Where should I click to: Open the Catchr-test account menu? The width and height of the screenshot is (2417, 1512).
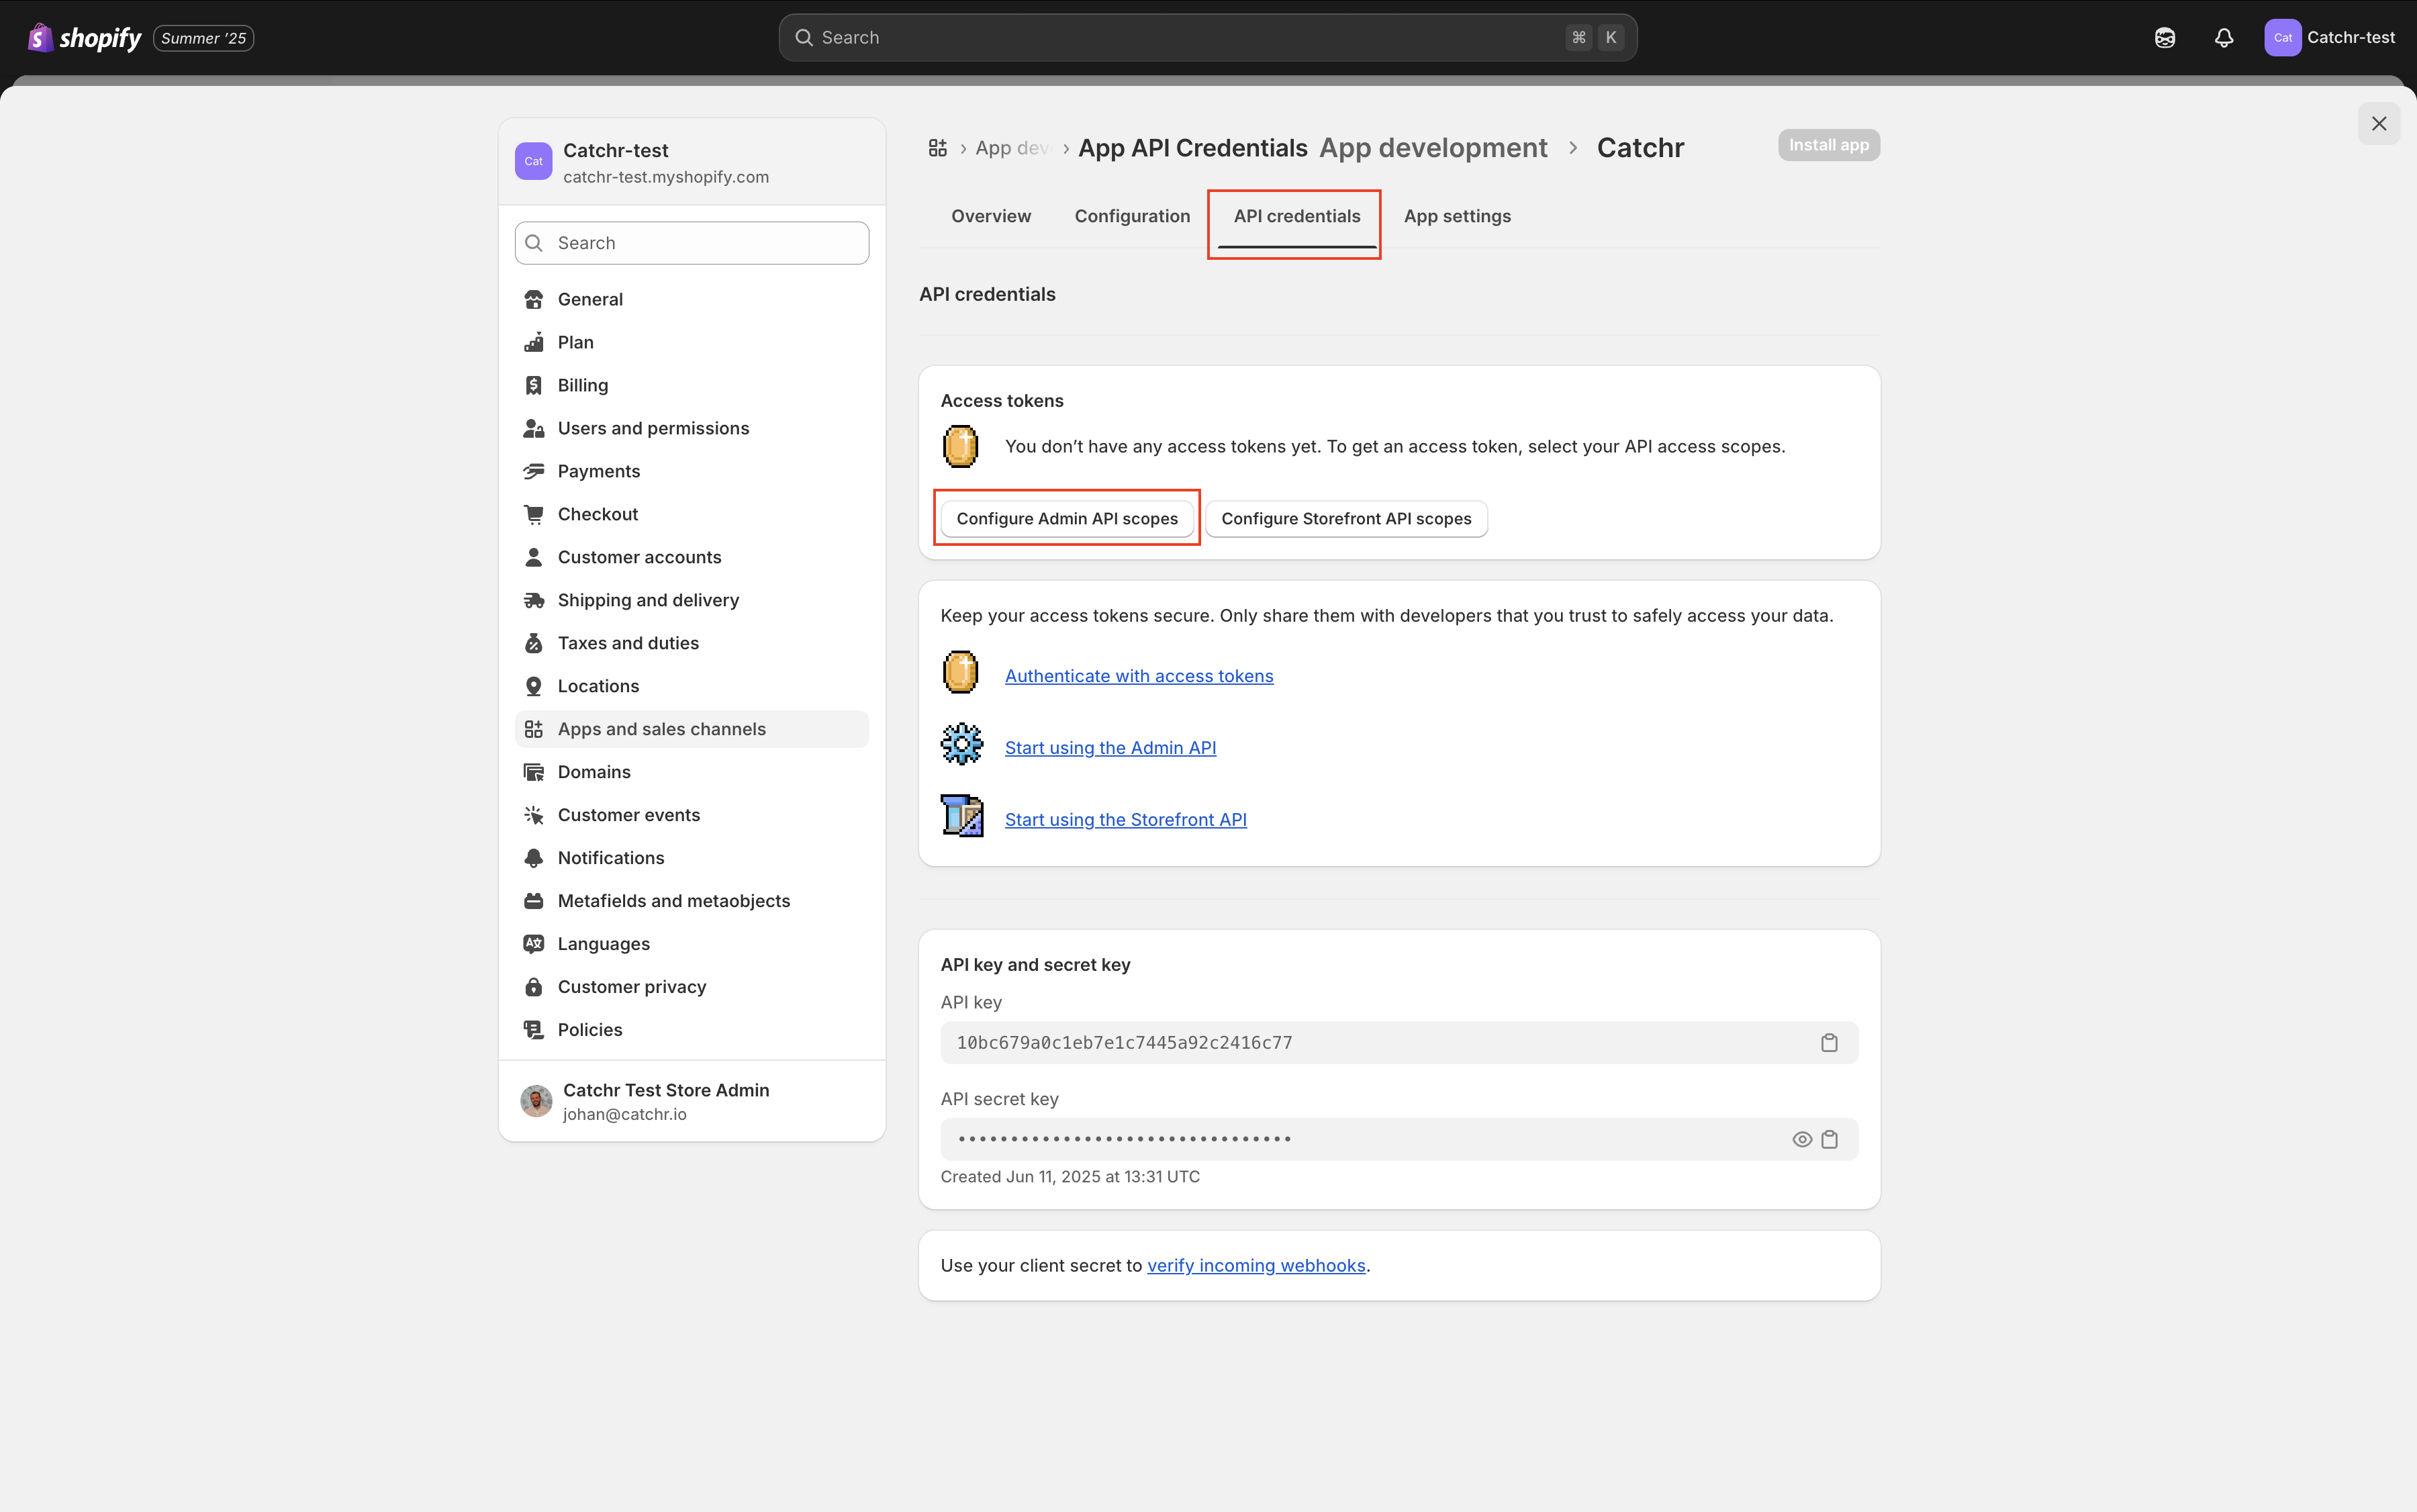tap(2330, 38)
